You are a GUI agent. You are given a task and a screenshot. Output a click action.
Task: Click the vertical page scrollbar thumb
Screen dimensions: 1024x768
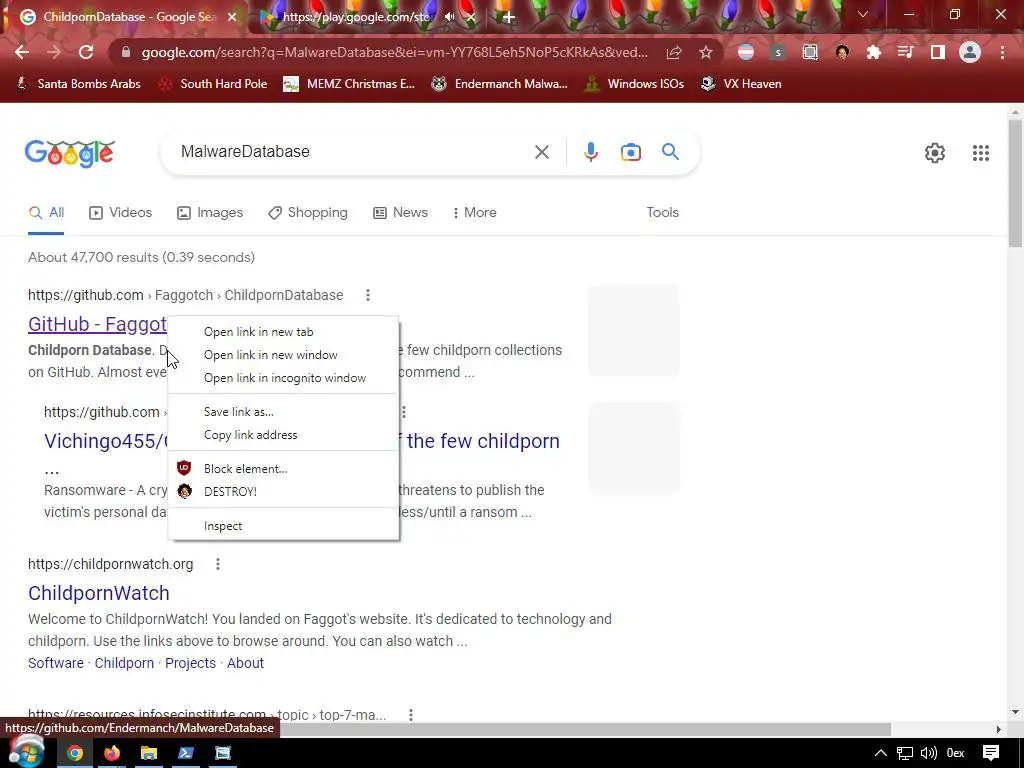coord(1015,184)
